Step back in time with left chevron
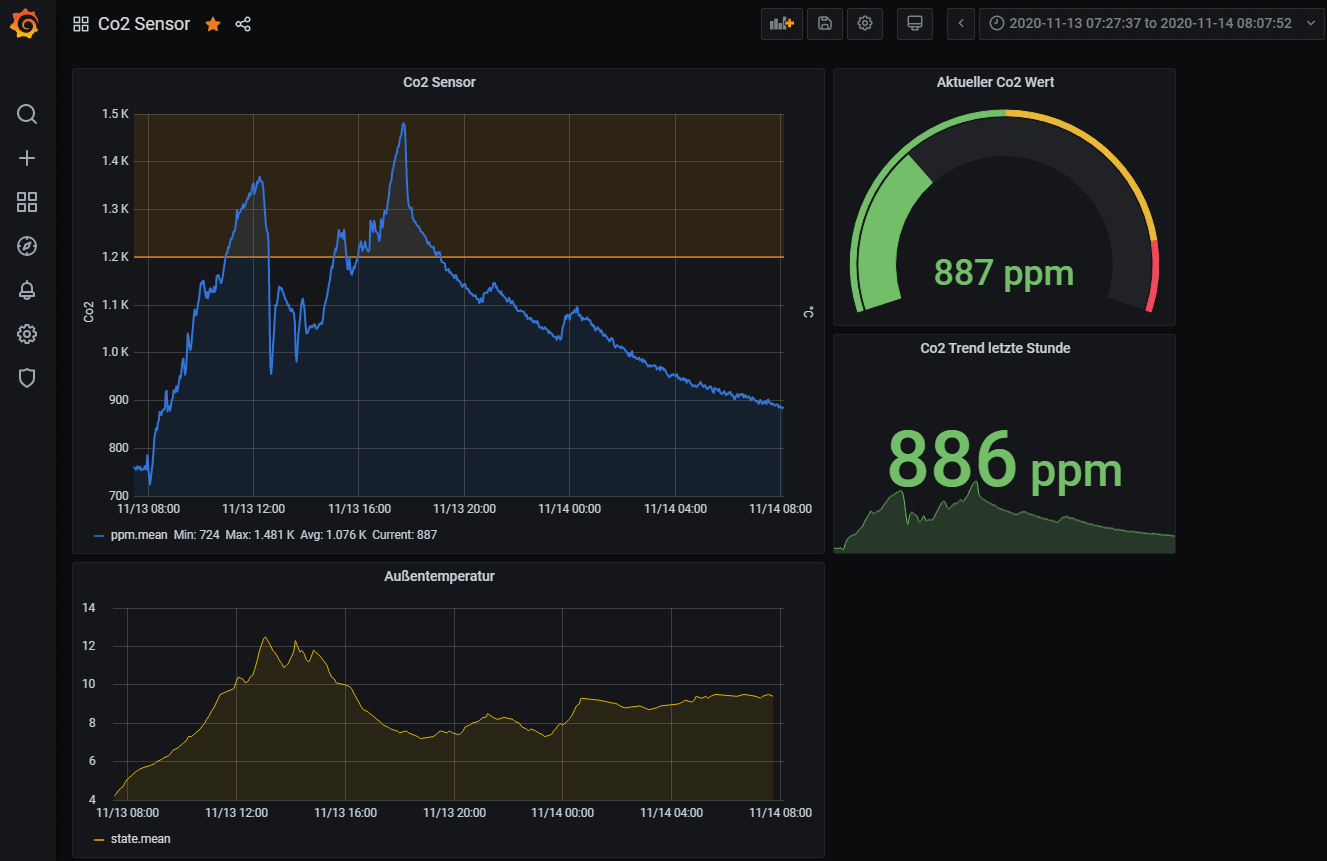This screenshot has width=1327, height=861. pos(960,23)
